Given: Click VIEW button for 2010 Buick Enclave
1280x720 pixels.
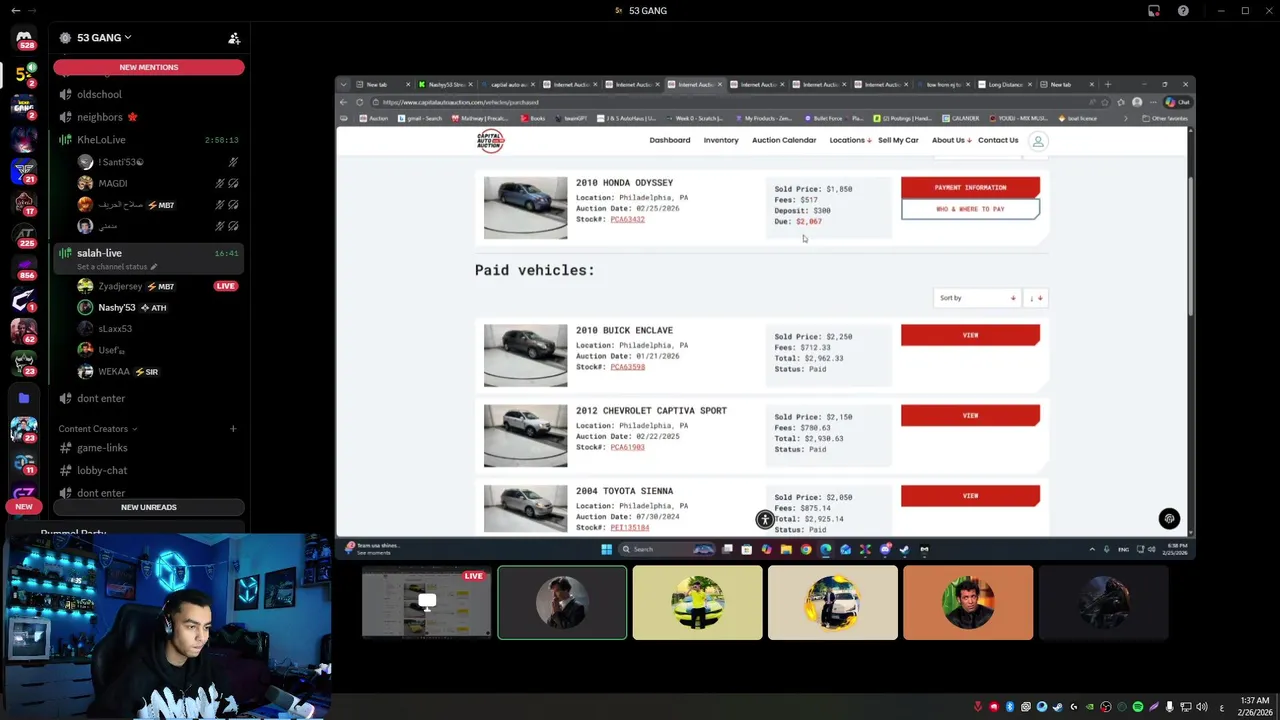Looking at the screenshot, I should [x=970, y=335].
